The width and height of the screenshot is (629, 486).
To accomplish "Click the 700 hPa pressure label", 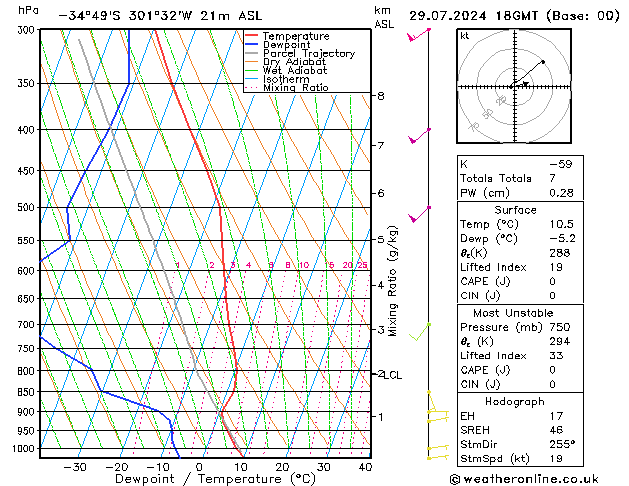I will pyautogui.click(x=28, y=325).
